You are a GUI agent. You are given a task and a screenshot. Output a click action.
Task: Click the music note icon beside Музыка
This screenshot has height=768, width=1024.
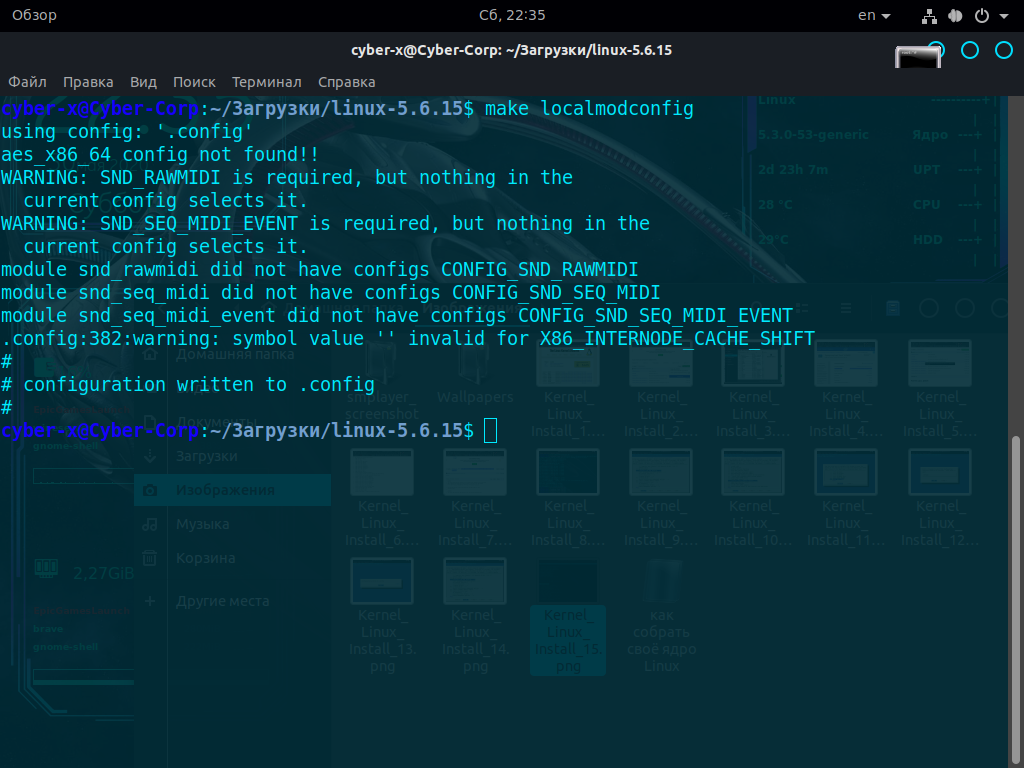point(150,524)
